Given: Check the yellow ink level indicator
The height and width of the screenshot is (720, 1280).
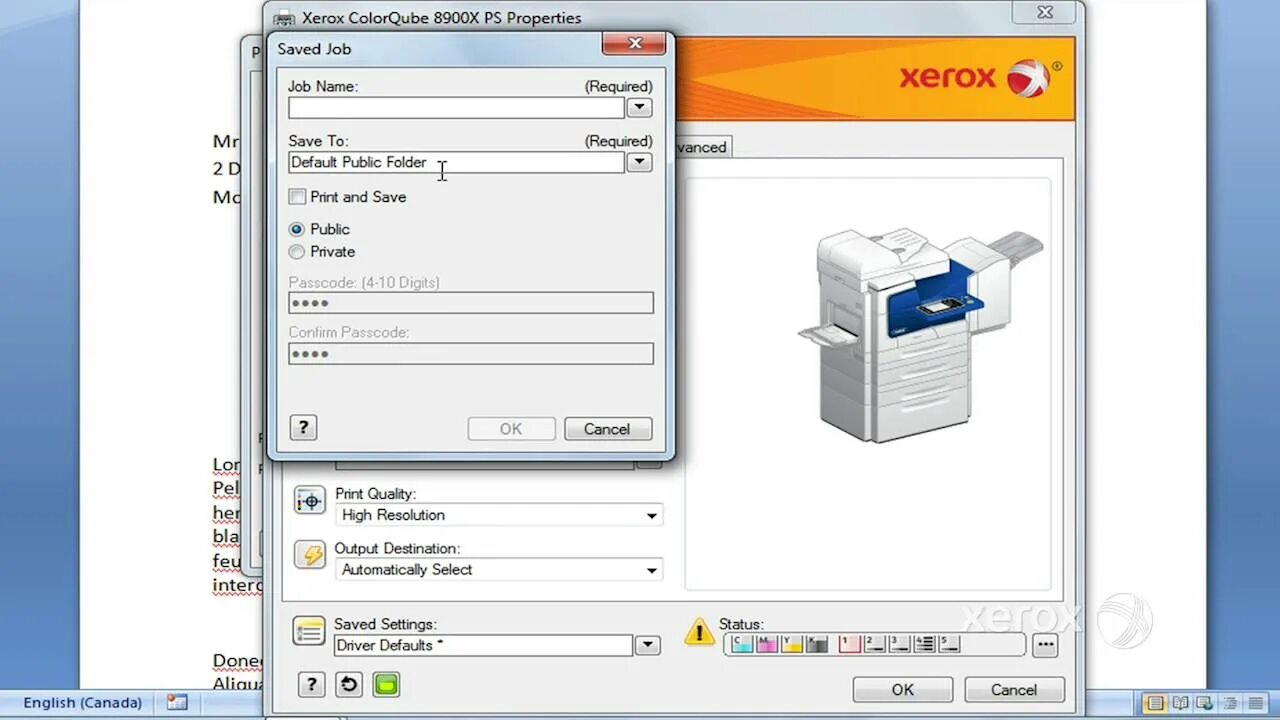Looking at the screenshot, I should pyautogui.click(x=792, y=644).
